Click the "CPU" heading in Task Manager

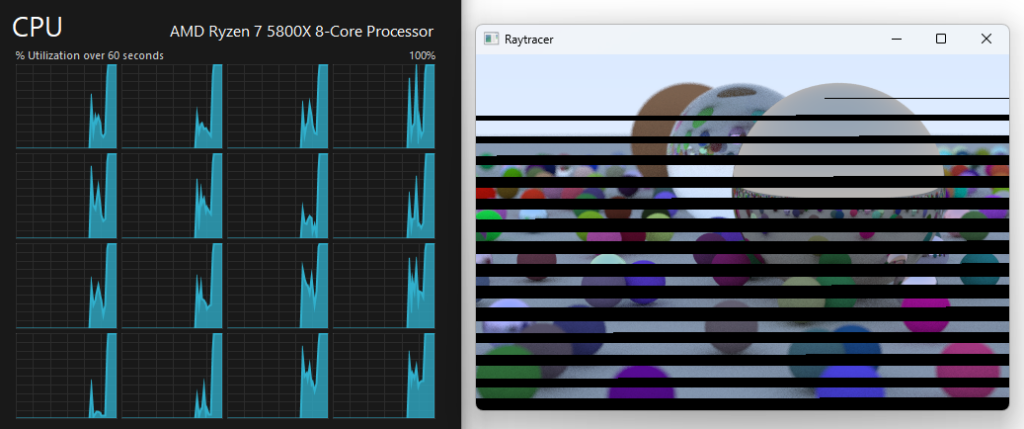point(37,27)
